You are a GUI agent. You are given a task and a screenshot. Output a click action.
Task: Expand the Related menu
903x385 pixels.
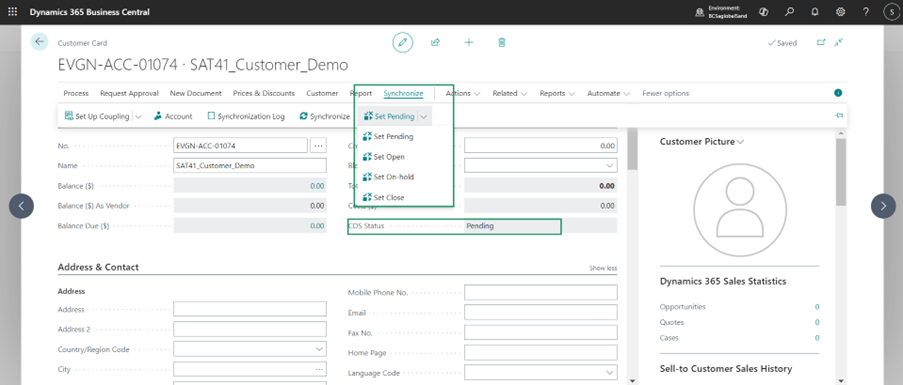(x=510, y=93)
